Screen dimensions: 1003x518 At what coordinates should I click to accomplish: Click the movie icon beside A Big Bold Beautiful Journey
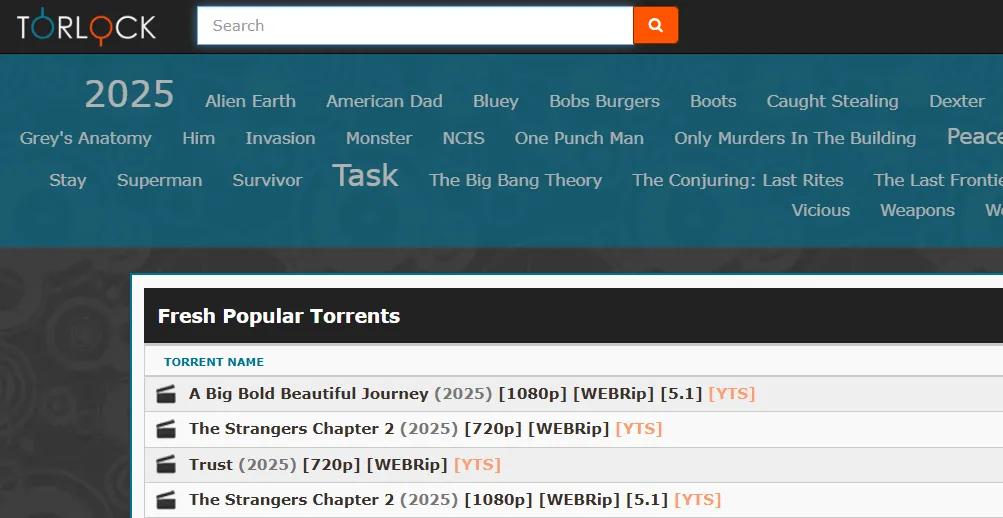tap(166, 394)
